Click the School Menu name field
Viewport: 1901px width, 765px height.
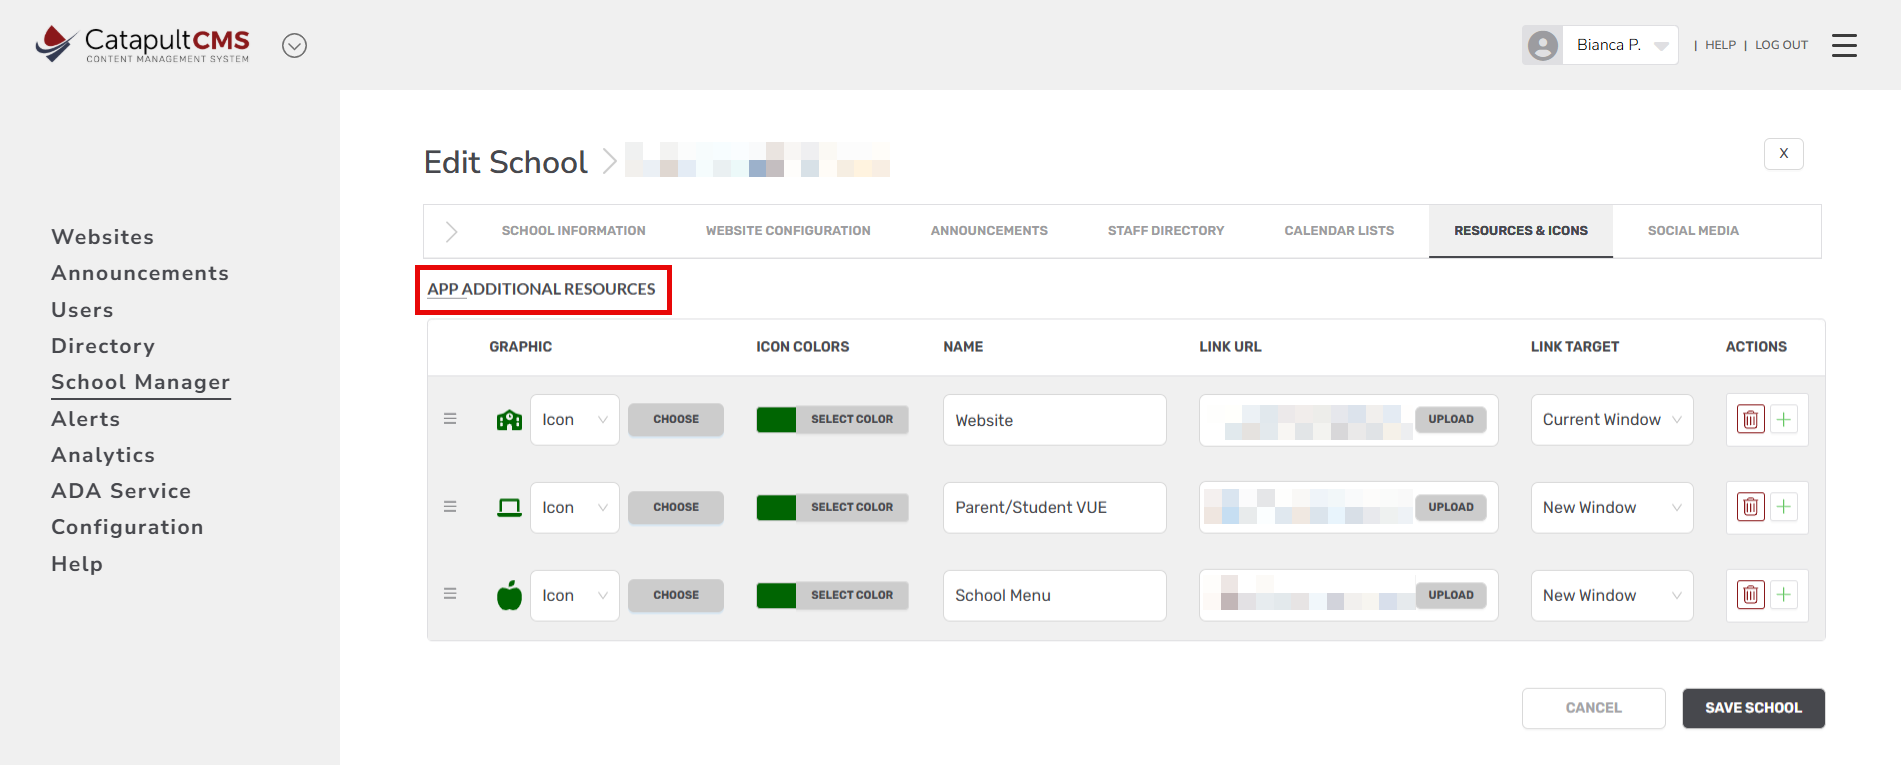(x=1054, y=596)
